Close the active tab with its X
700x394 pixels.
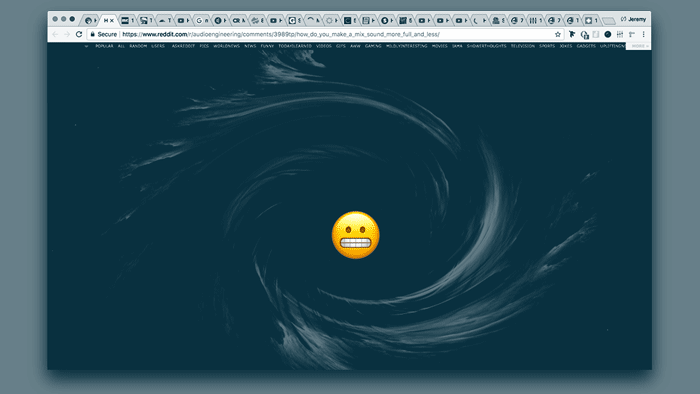click(112, 21)
